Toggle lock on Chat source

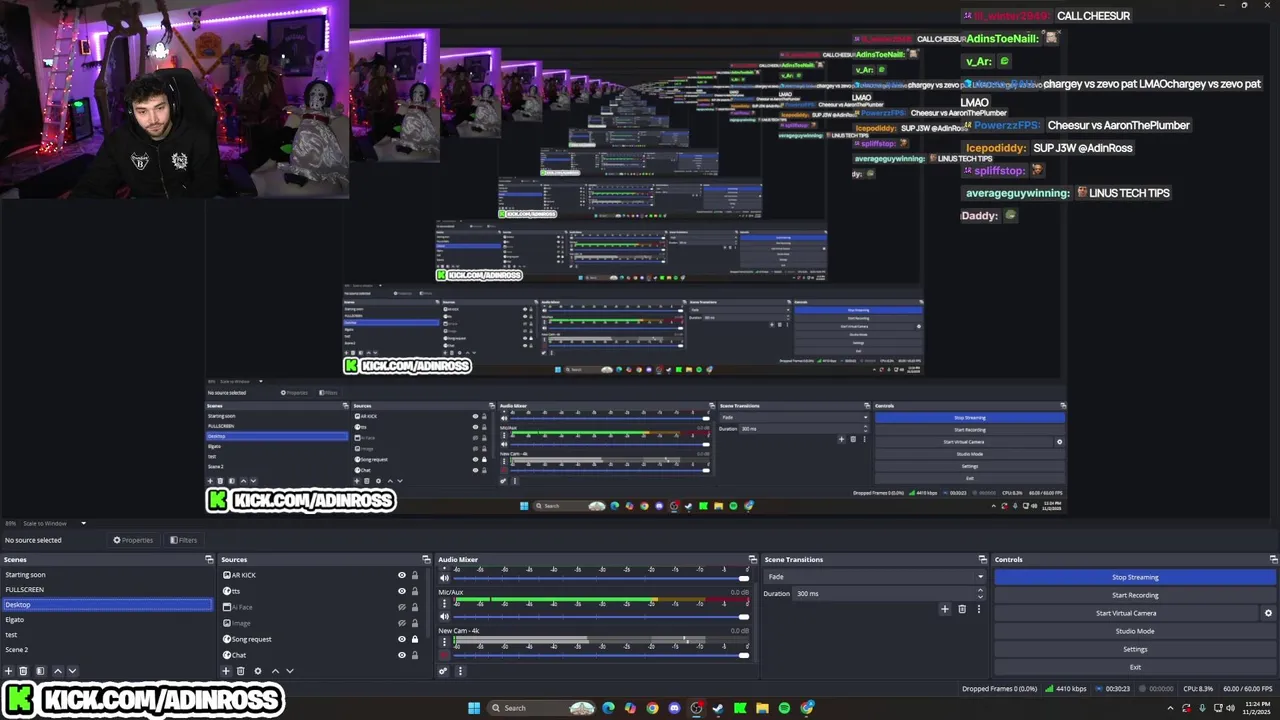(x=415, y=655)
